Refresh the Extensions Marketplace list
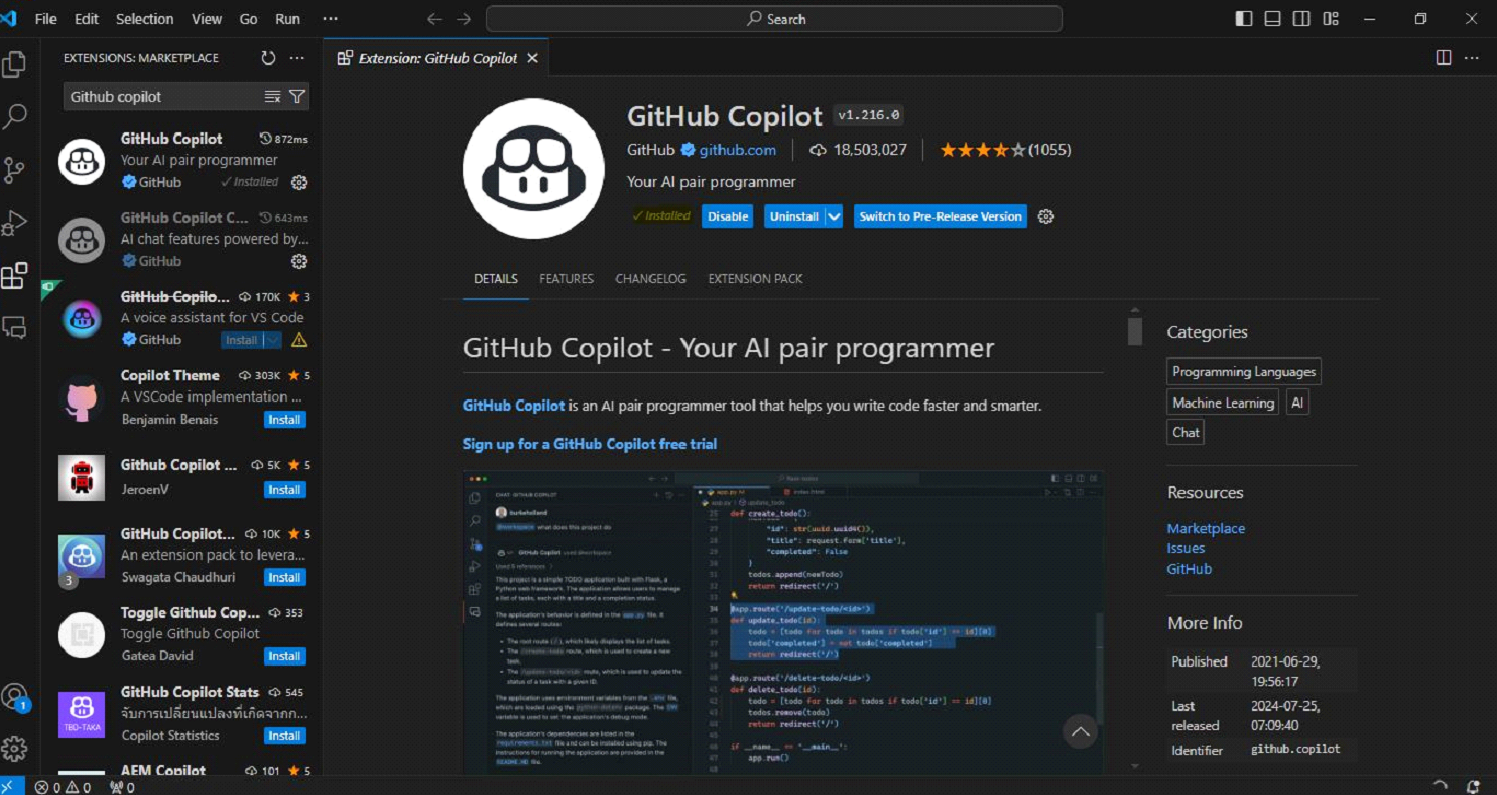This screenshot has height=795, width=1497. [268, 57]
